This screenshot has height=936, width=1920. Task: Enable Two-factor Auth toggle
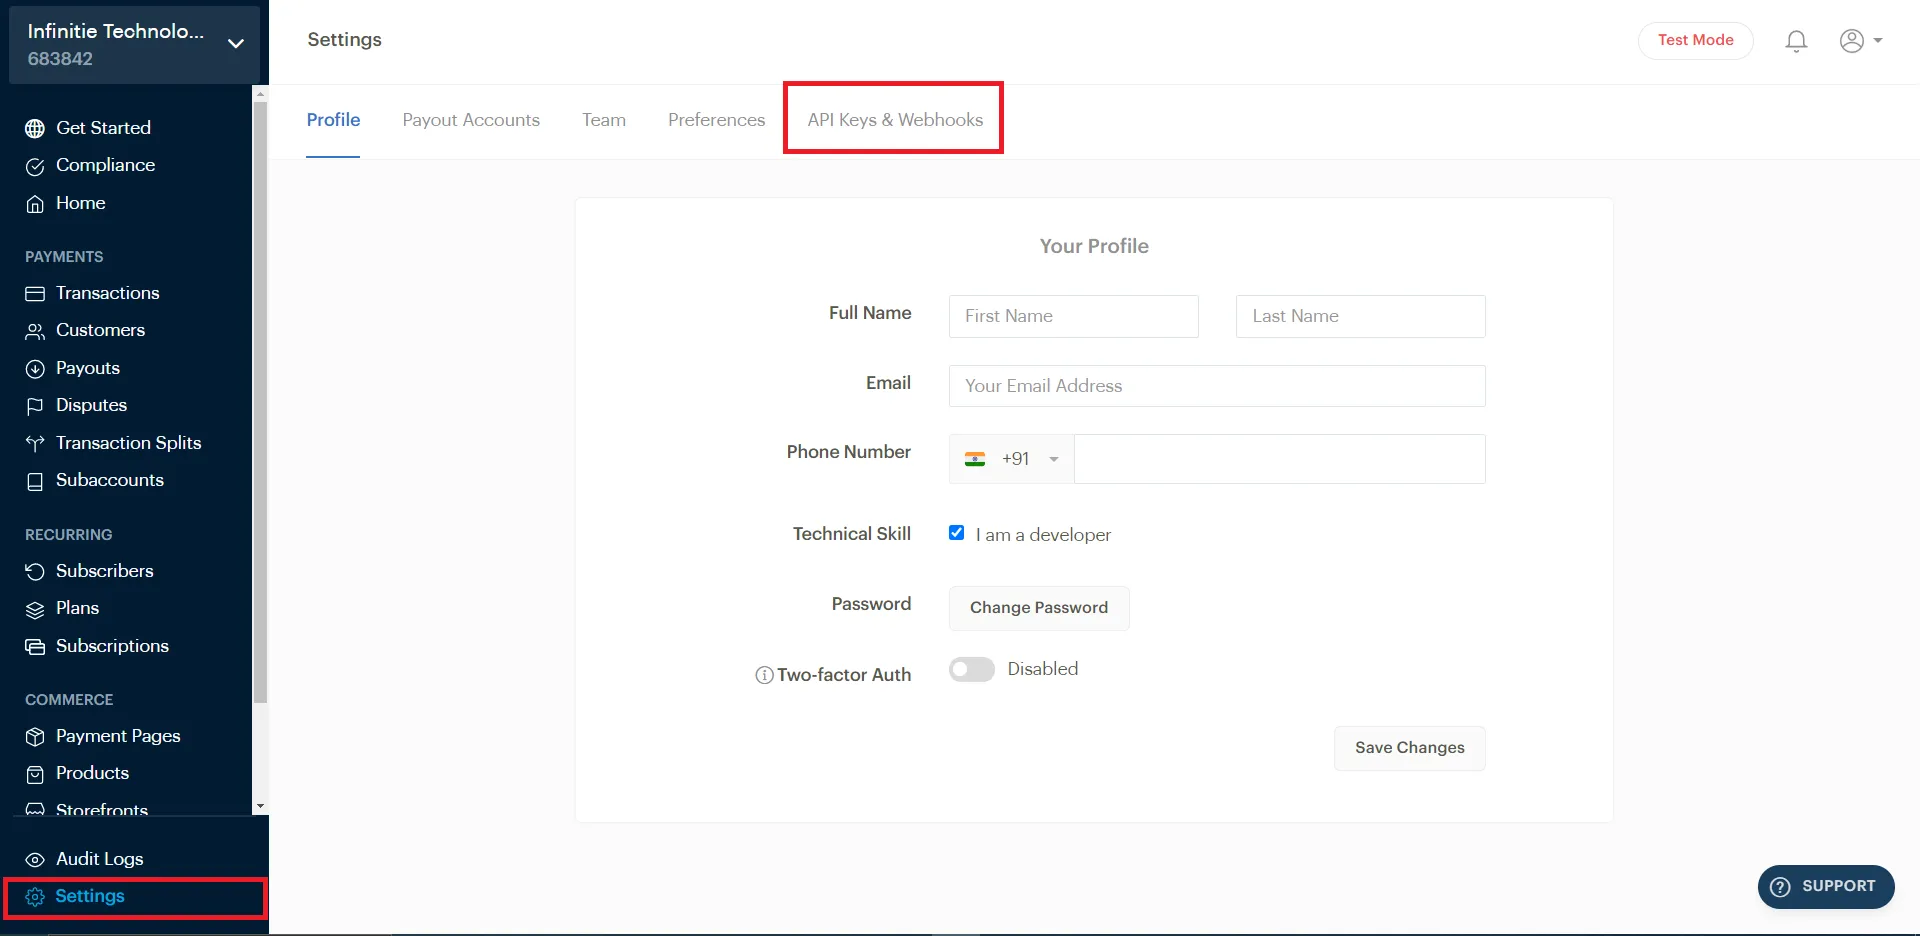click(971, 669)
